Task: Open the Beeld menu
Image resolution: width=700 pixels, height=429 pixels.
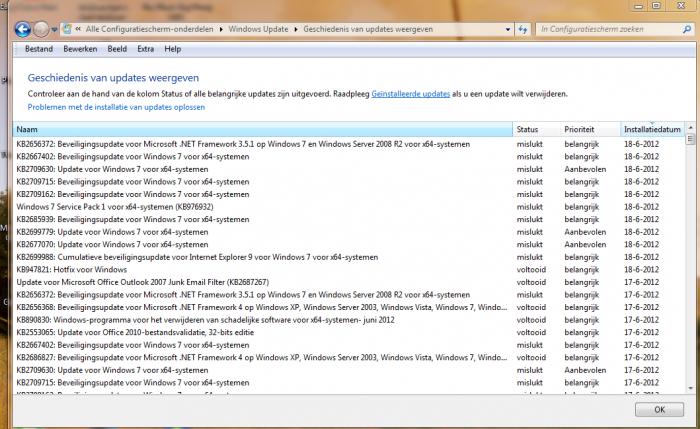Action: click(117, 49)
